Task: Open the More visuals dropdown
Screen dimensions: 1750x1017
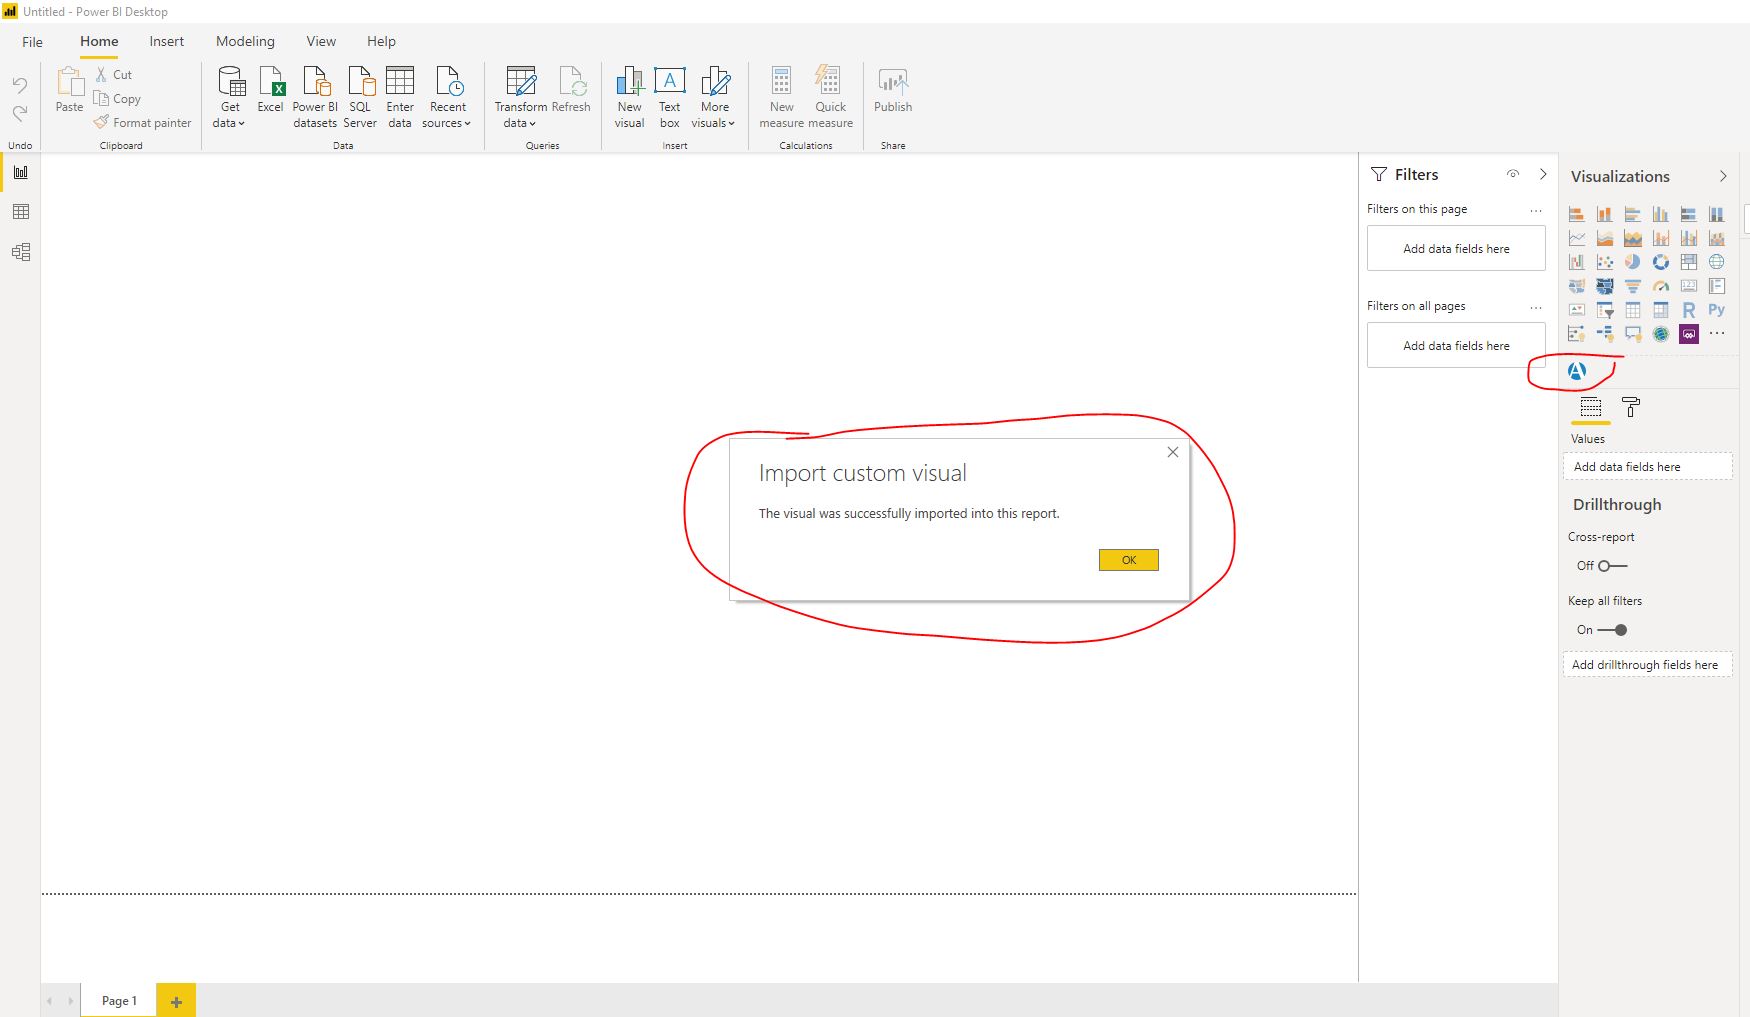Action: (x=714, y=98)
